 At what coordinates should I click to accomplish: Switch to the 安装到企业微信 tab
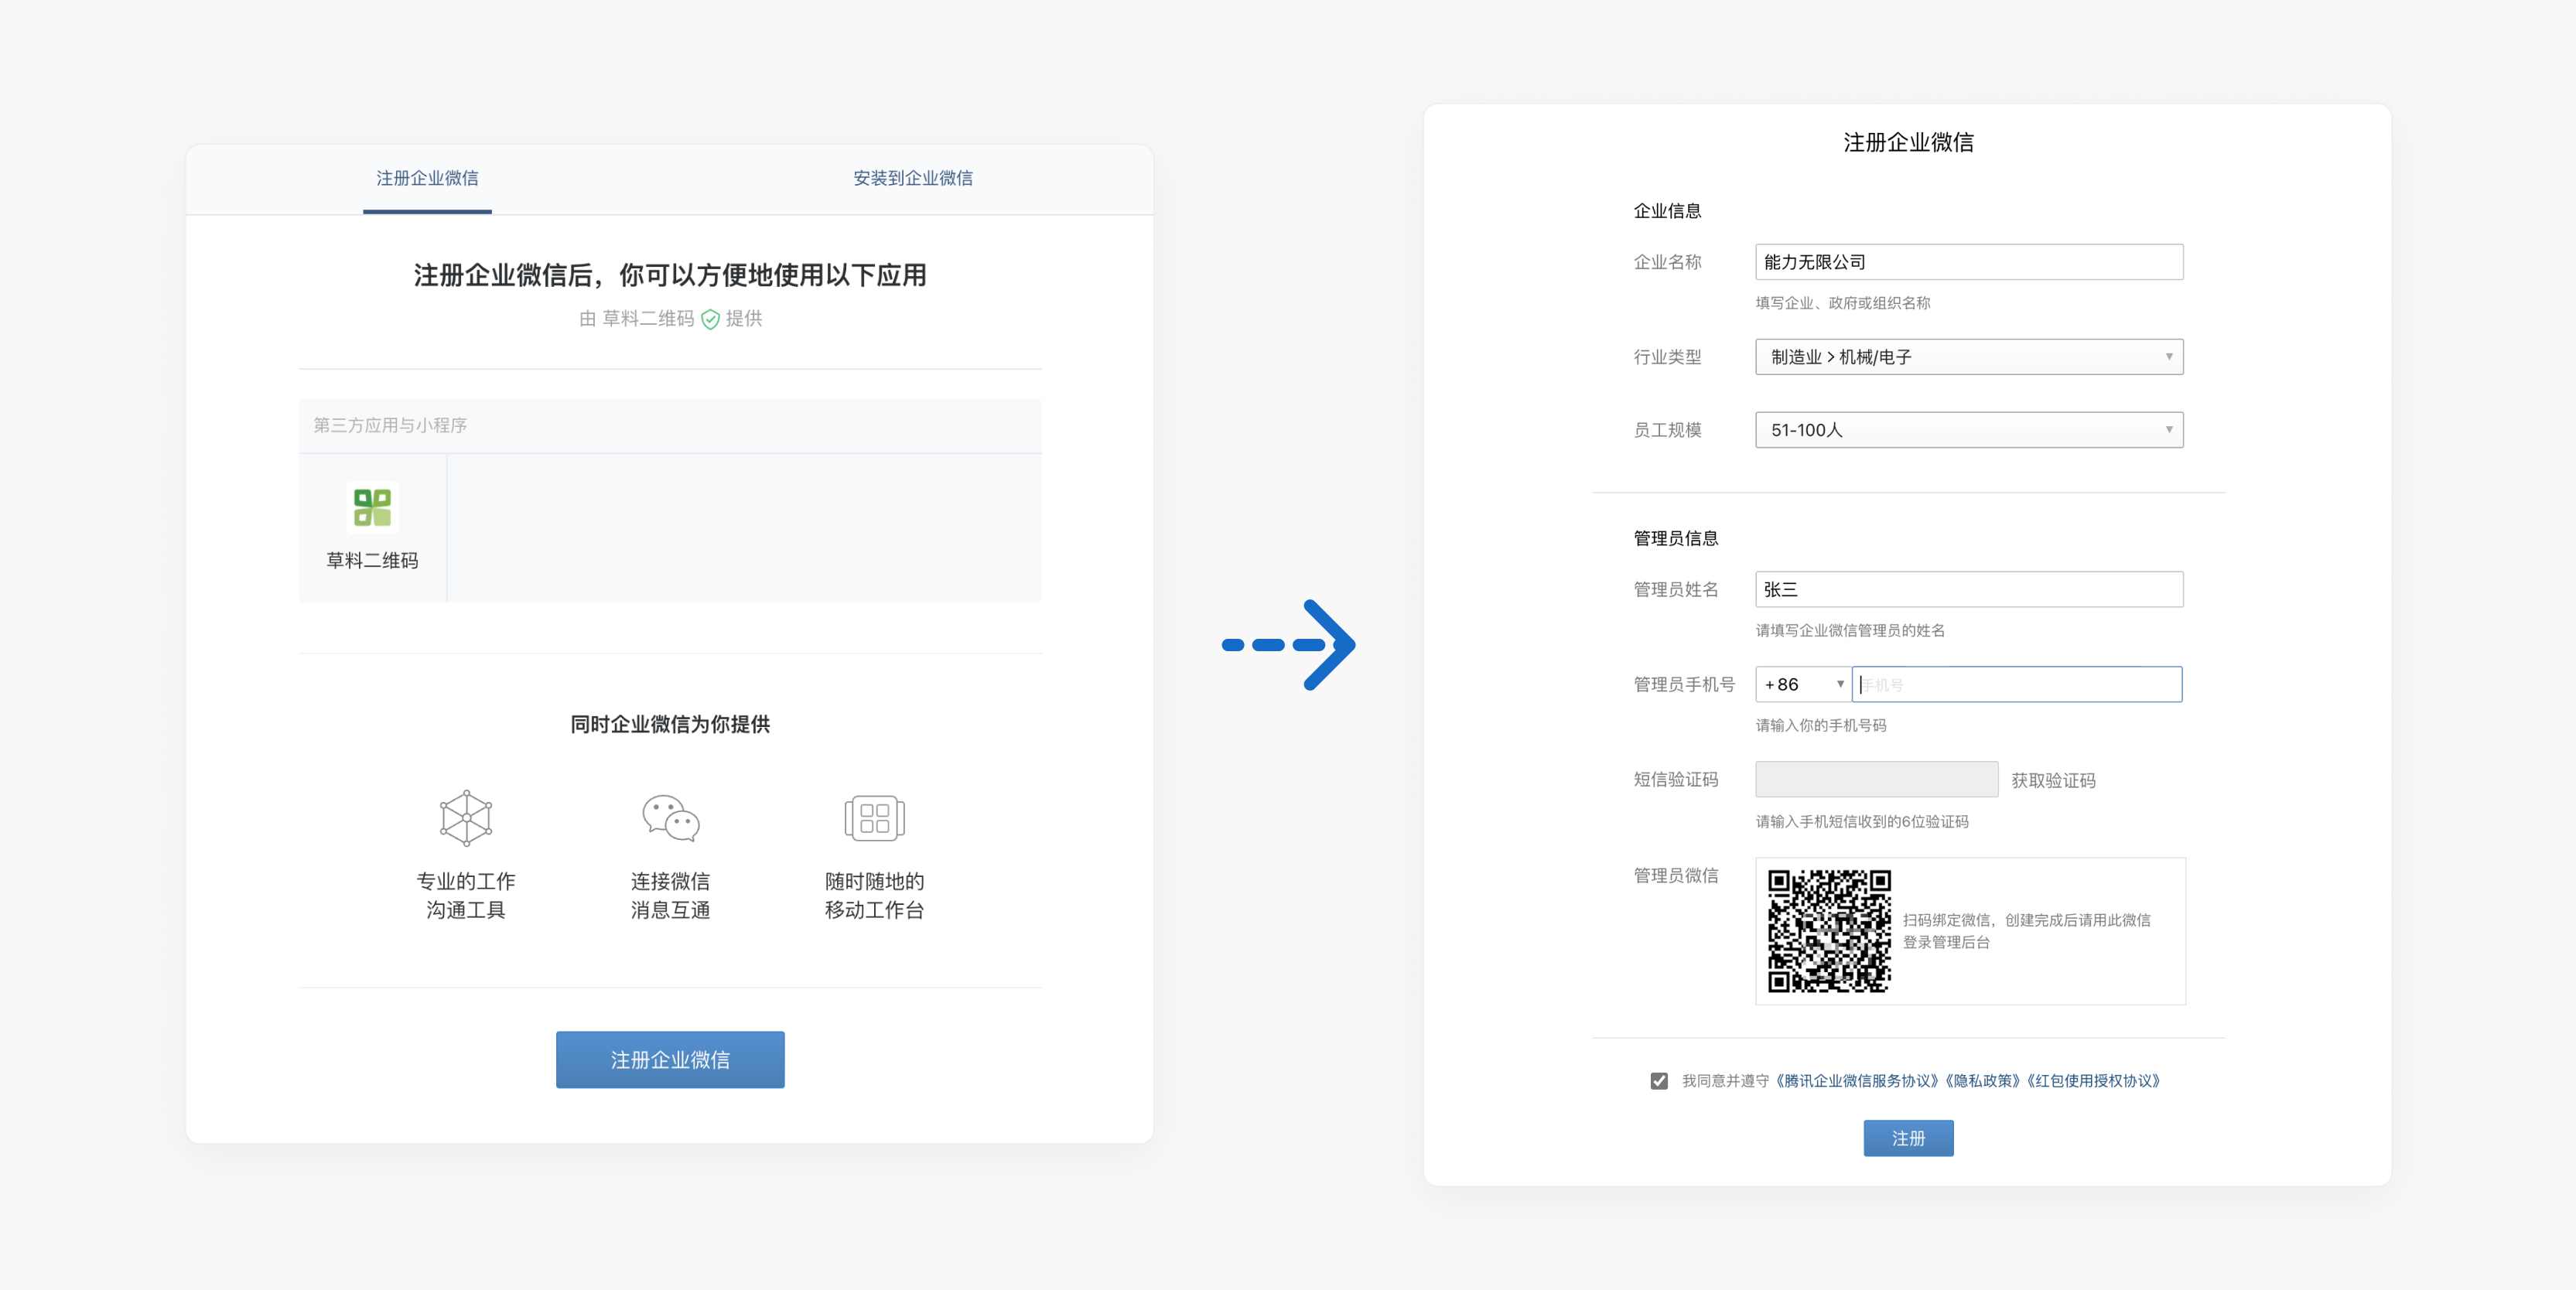click(912, 178)
